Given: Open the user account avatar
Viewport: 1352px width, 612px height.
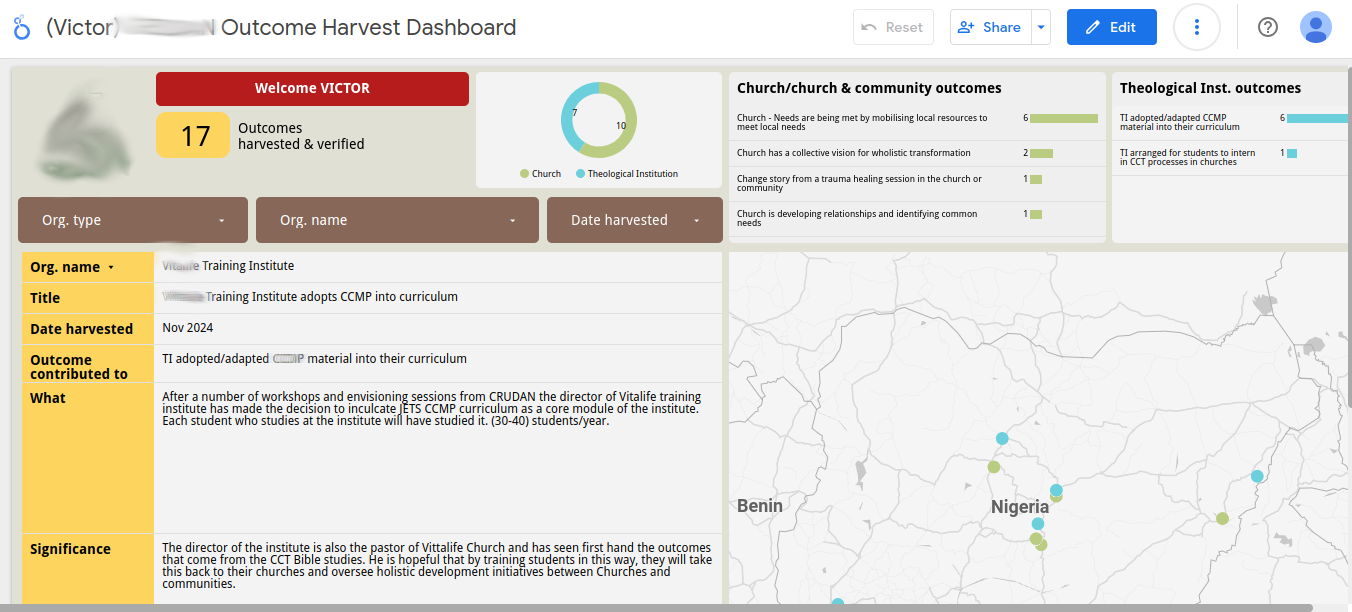Looking at the screenshot, I should coord(1315,28).
